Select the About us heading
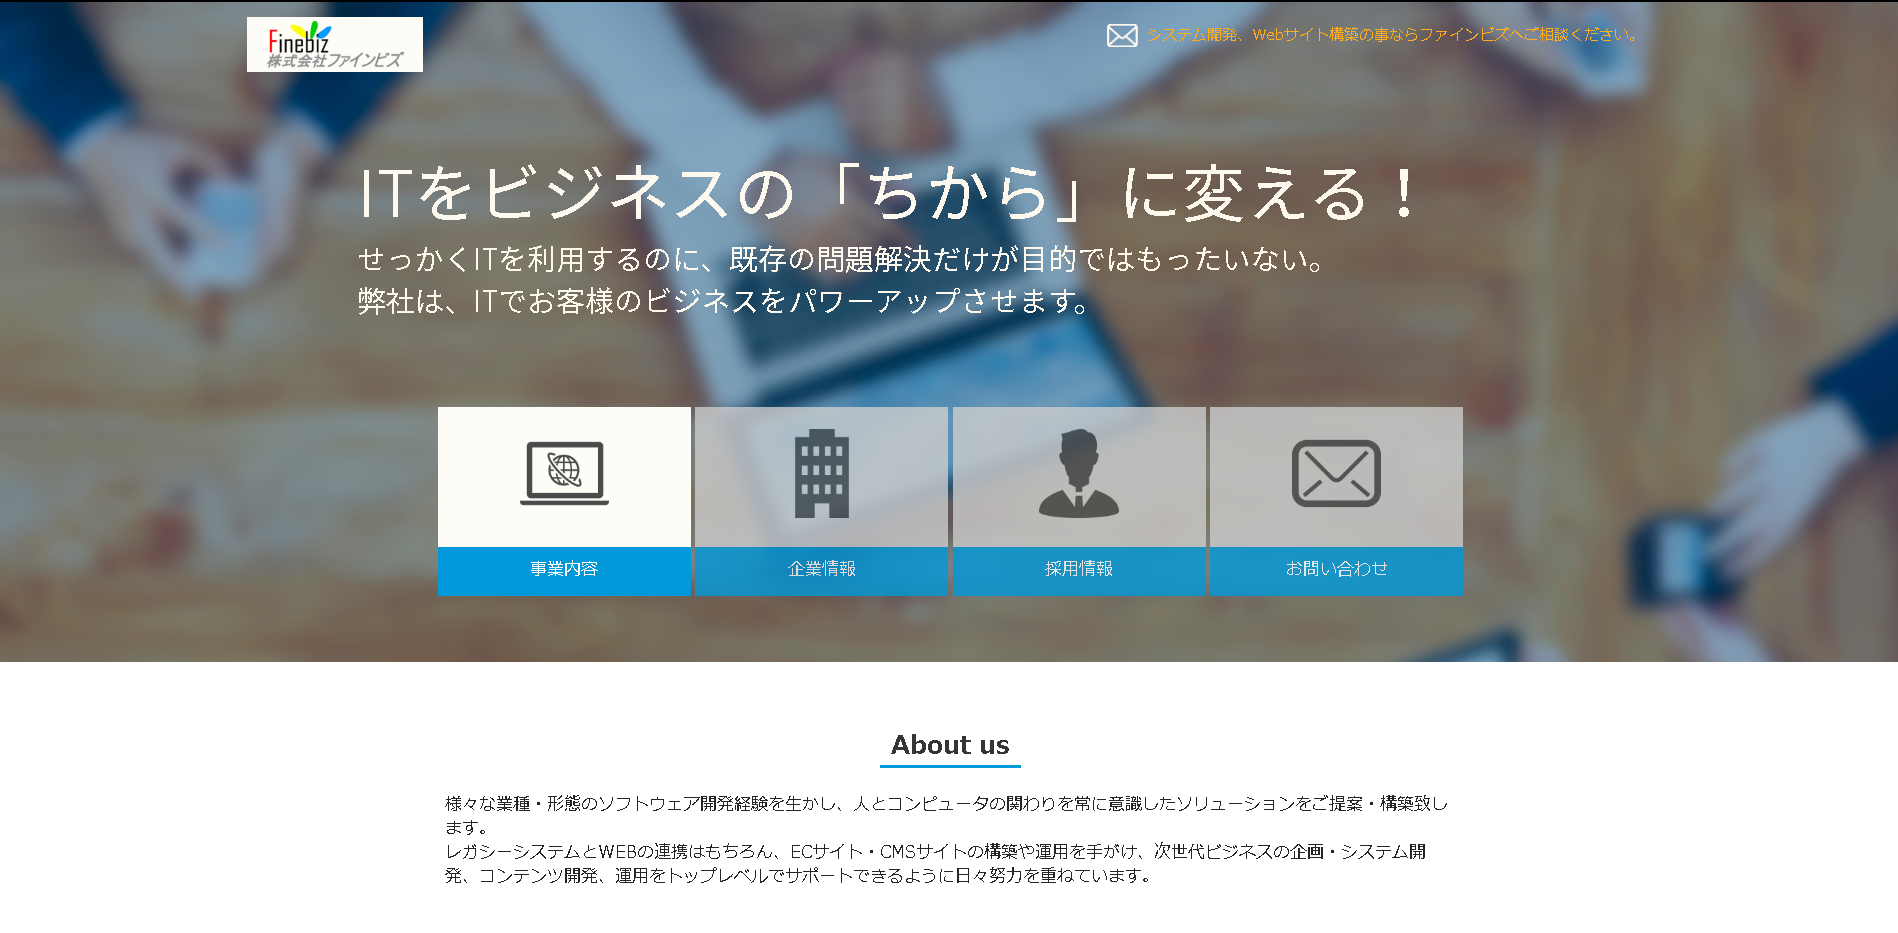 tap(949, 744)
